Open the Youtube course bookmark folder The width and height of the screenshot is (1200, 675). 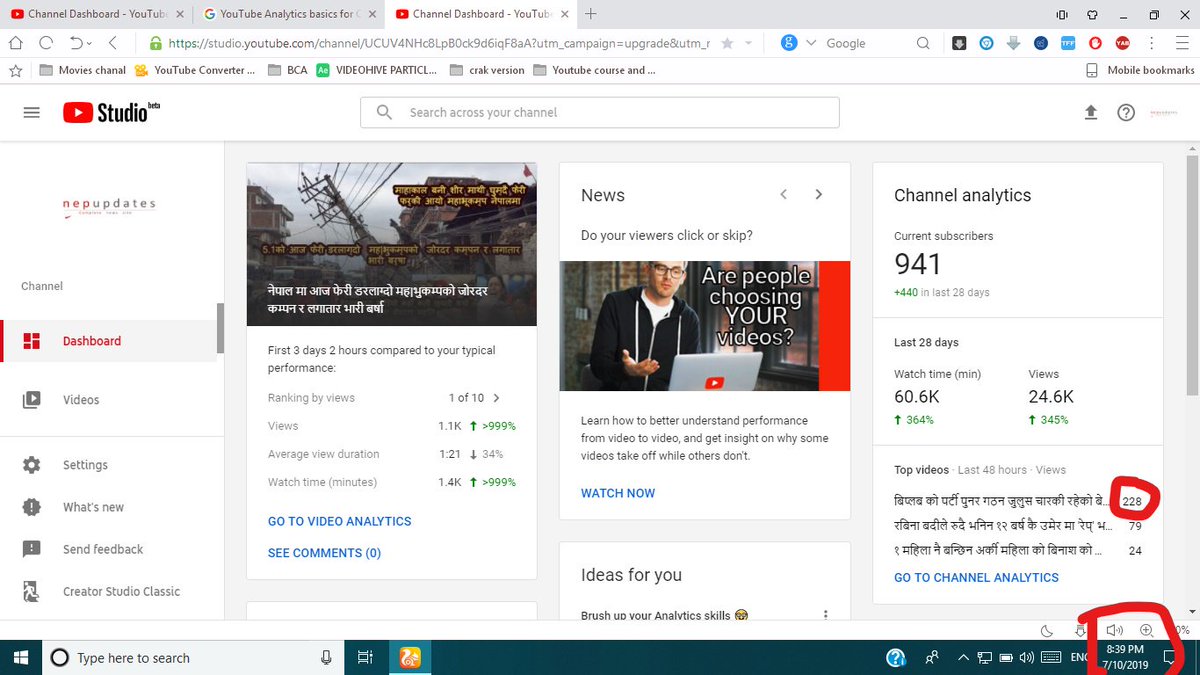(595, 70)
